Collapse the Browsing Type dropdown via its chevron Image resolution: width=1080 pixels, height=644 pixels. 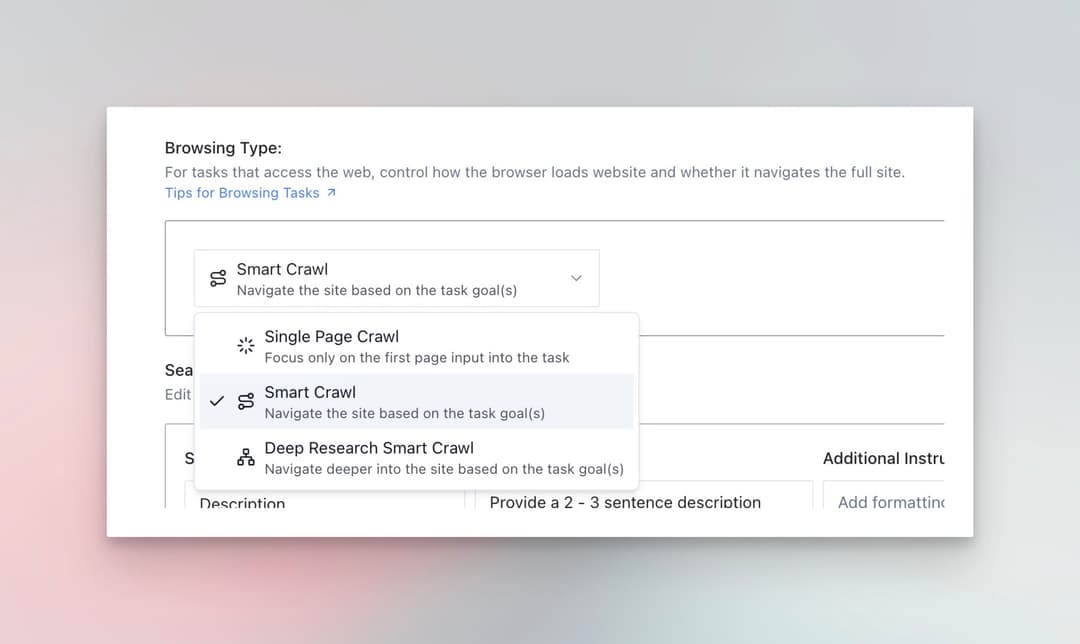[x=576, y=278]
